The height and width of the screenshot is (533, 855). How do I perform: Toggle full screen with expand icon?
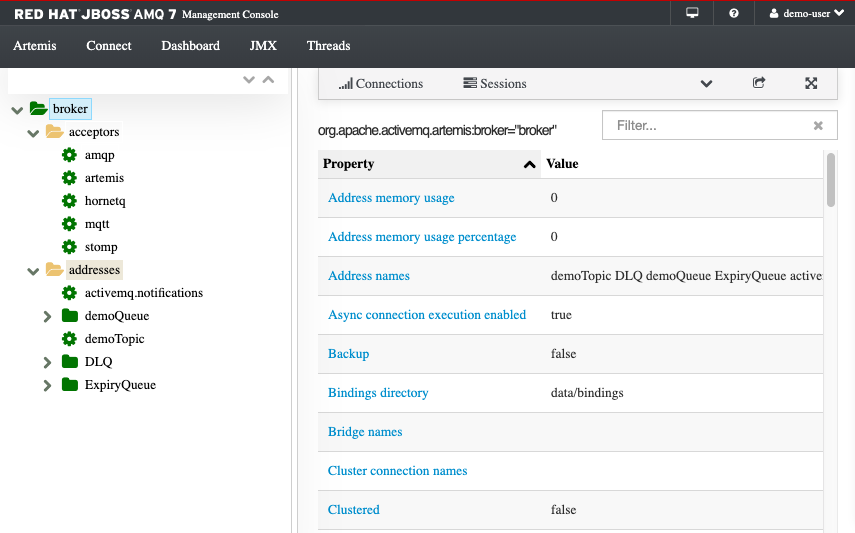pos(811,83)
